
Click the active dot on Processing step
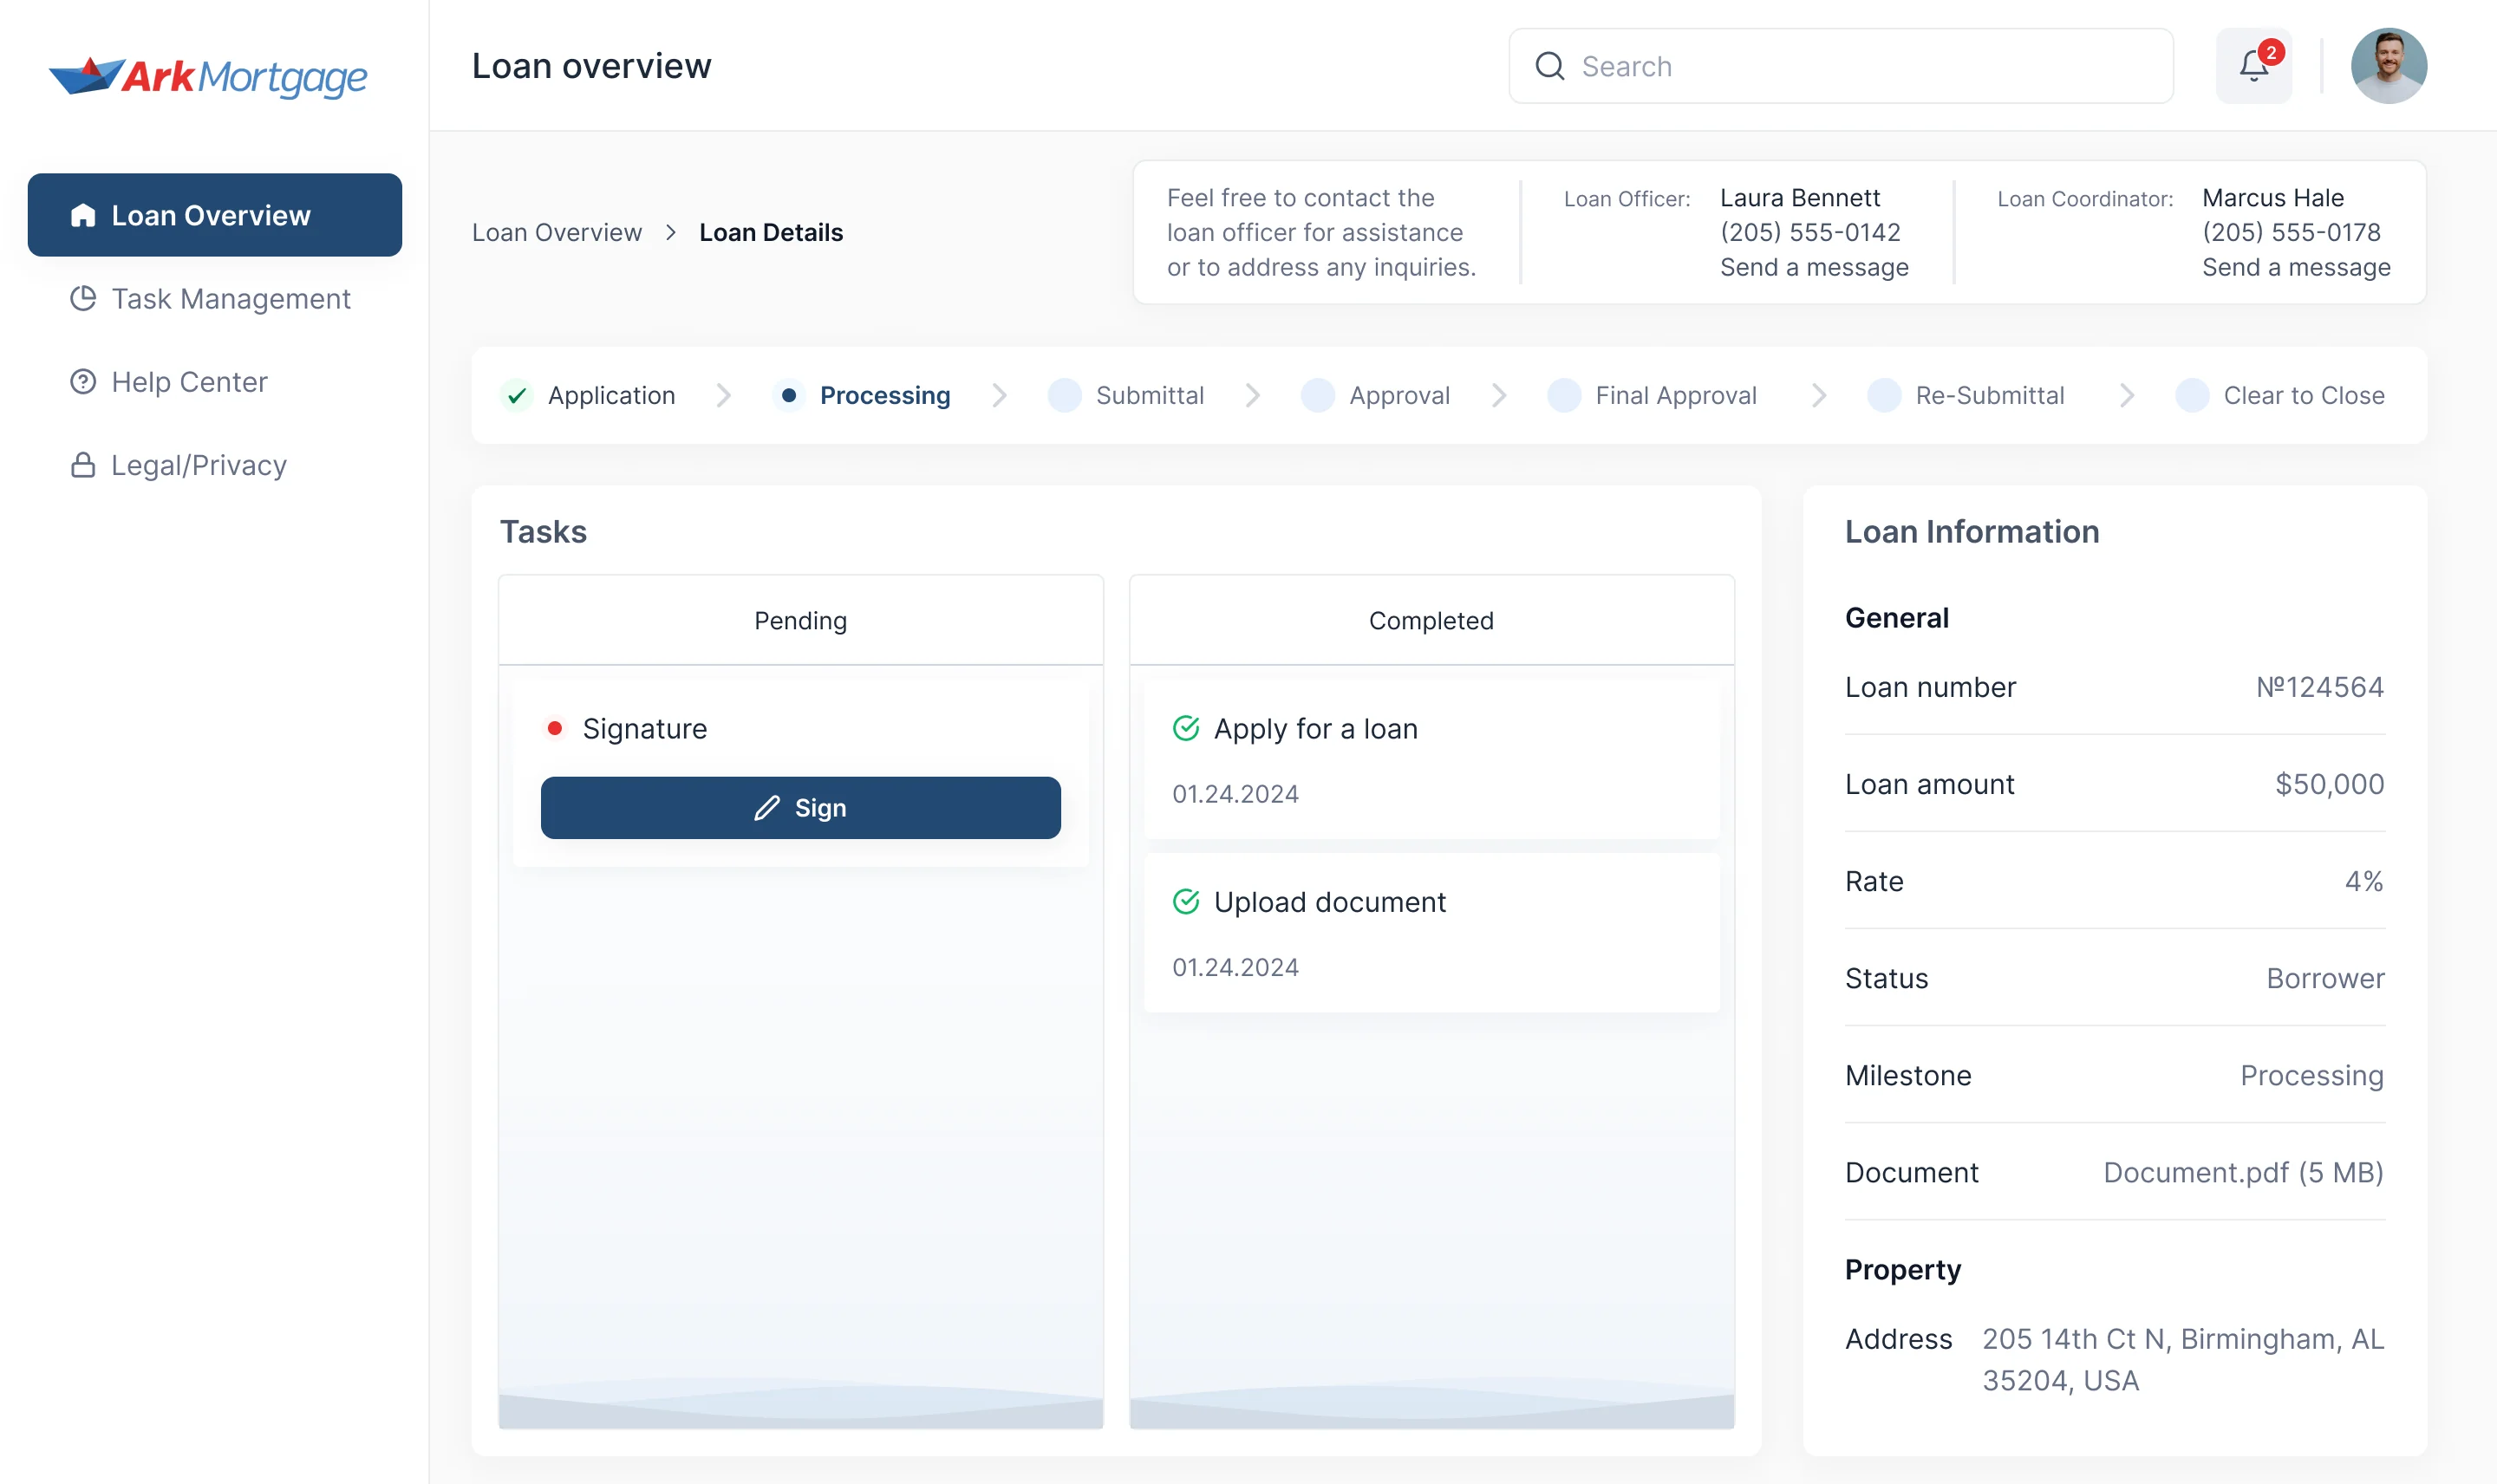788,396
